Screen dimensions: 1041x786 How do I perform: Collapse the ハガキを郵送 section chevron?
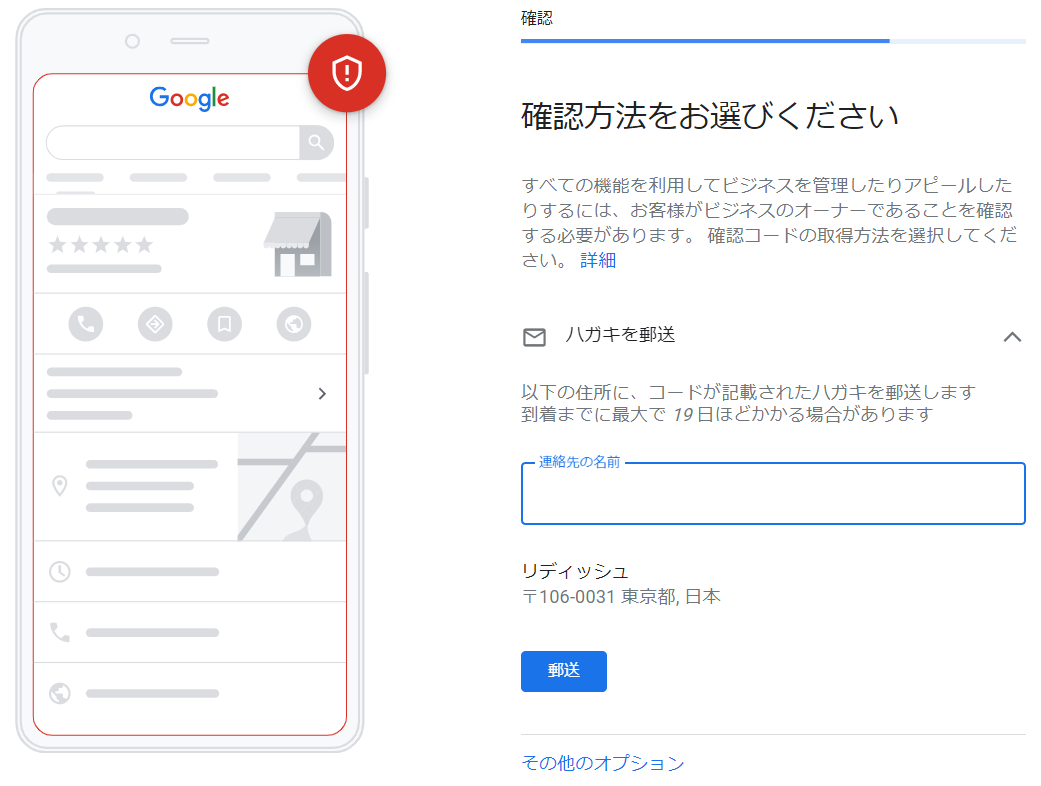tap(1012, 337)
